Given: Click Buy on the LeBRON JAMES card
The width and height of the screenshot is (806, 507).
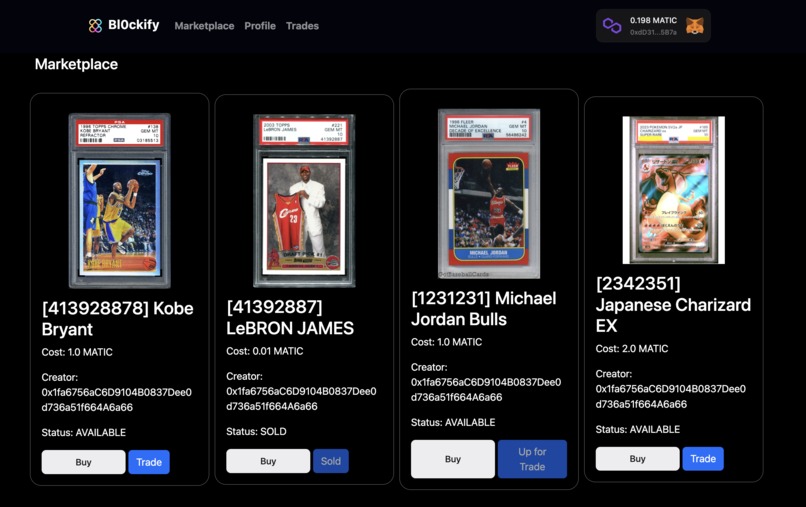Looking at the screenshot, I should [268, 461].
